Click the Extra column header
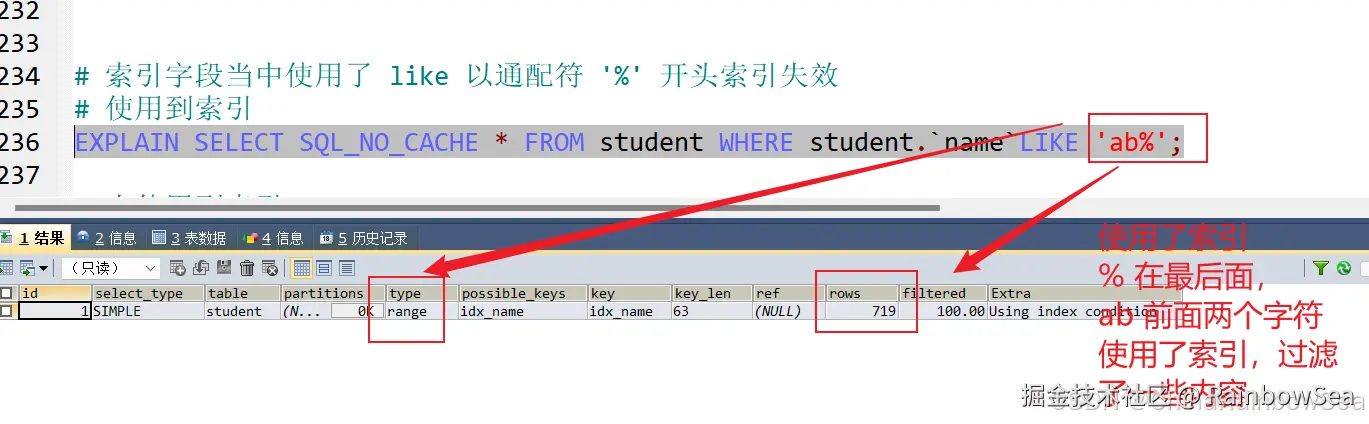 click(x=1085, y=293)
